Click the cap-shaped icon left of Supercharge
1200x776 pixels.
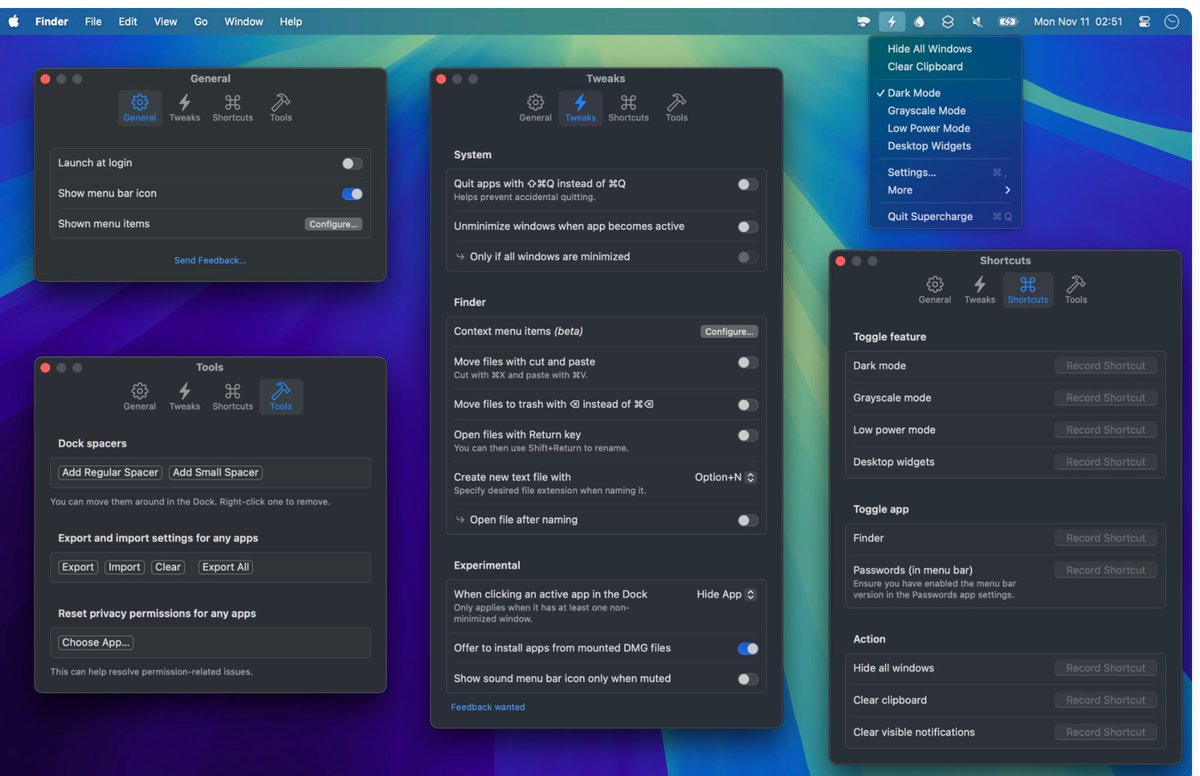(x=863, y=21)
